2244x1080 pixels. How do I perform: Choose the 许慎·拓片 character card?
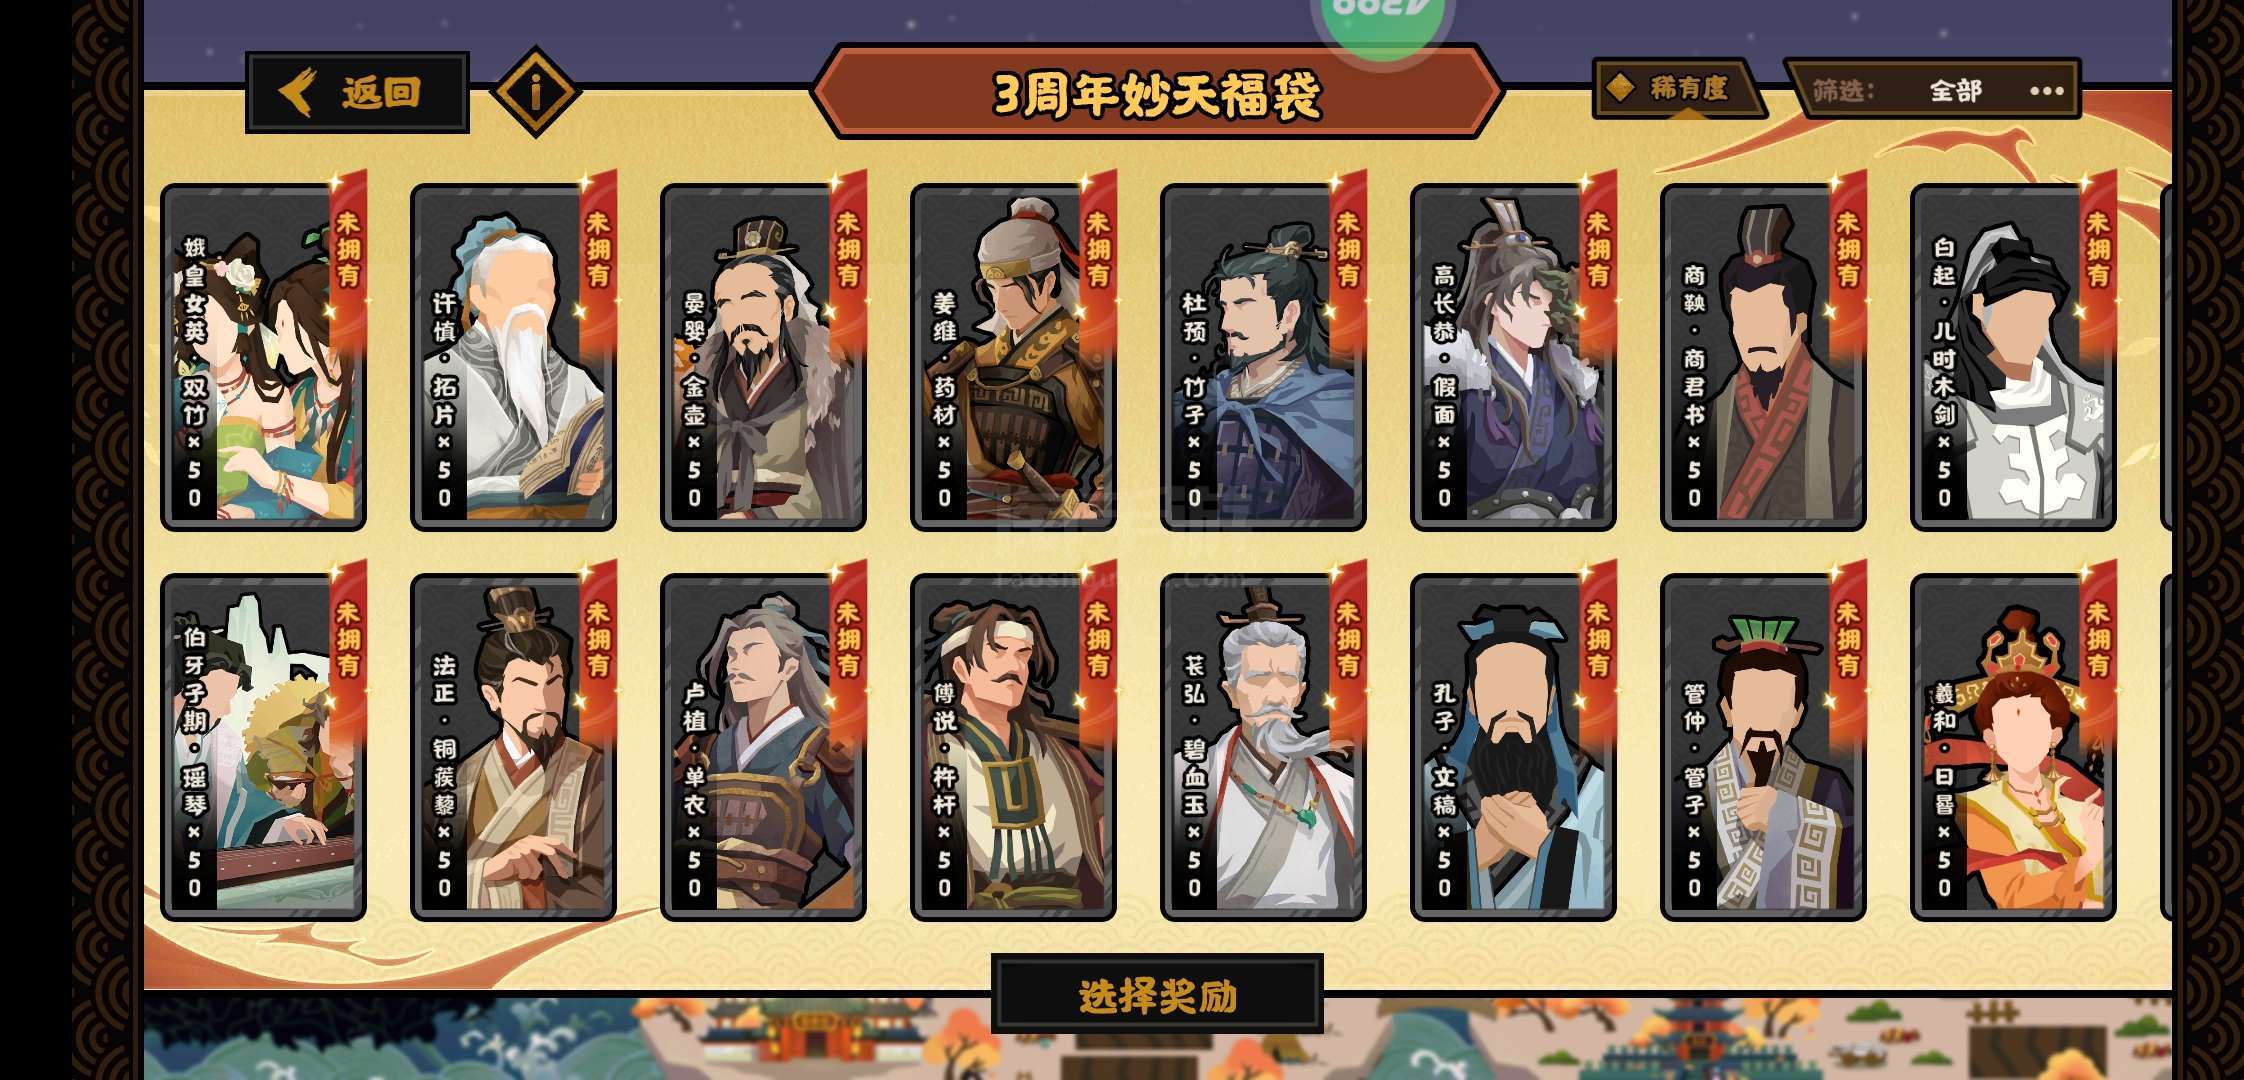[513, 357]
